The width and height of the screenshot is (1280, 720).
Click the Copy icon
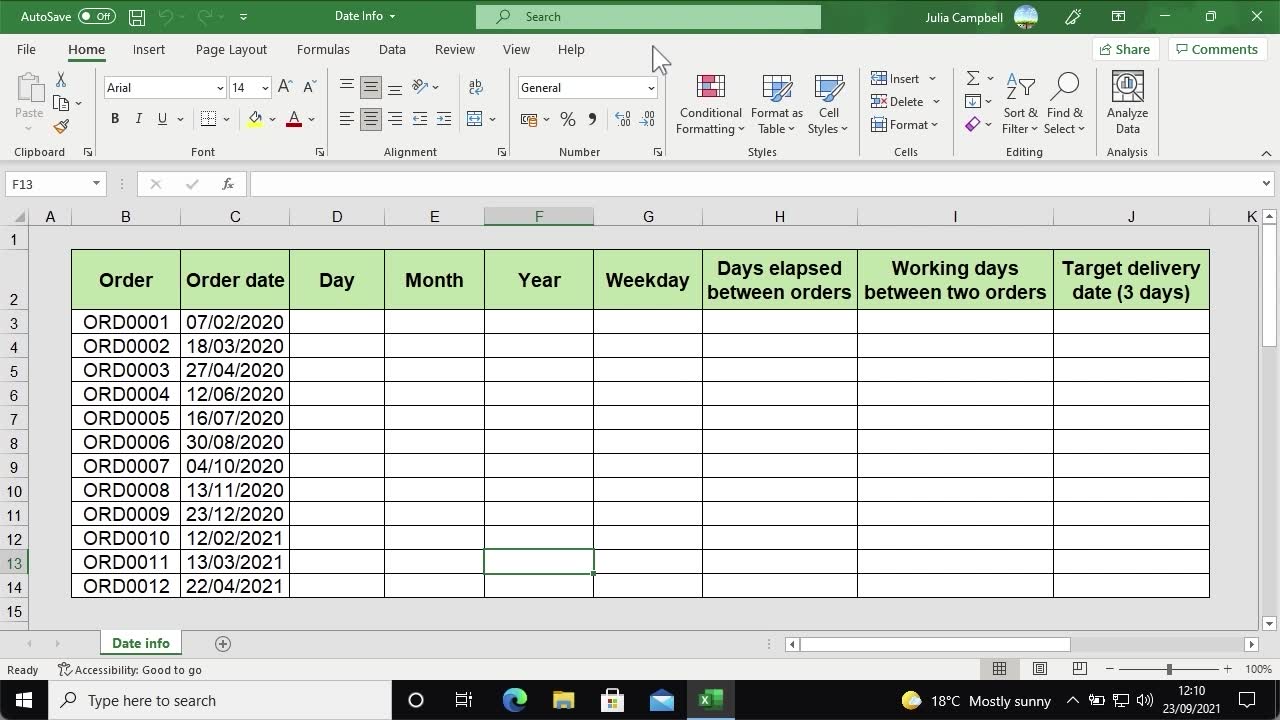(x=61, y=103)
